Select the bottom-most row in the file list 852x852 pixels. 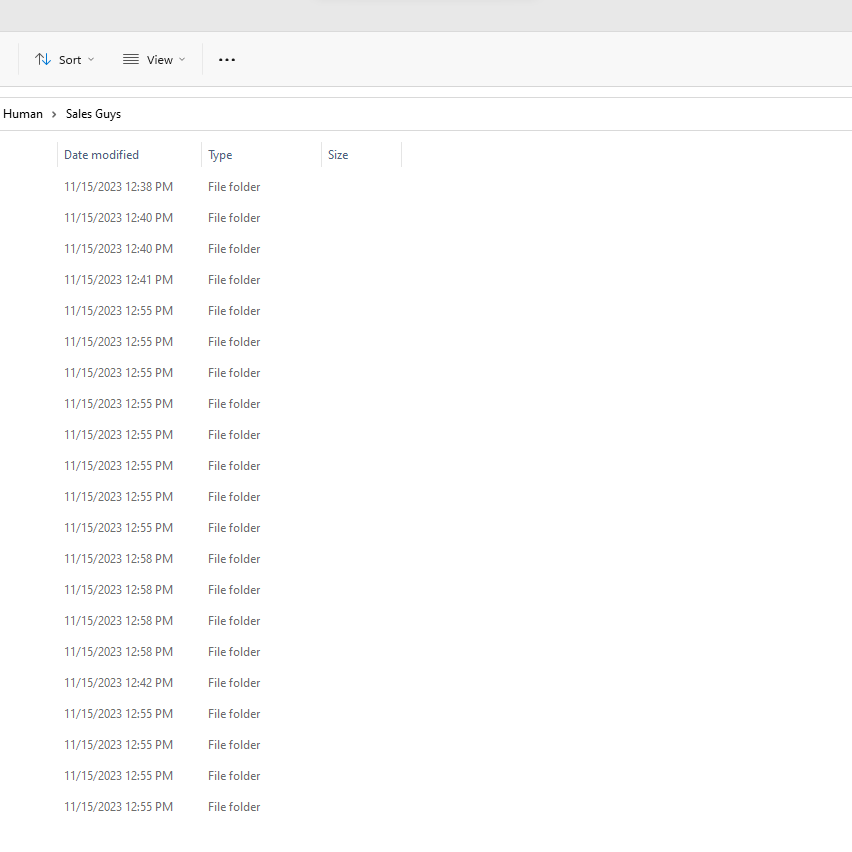(118, 807)
